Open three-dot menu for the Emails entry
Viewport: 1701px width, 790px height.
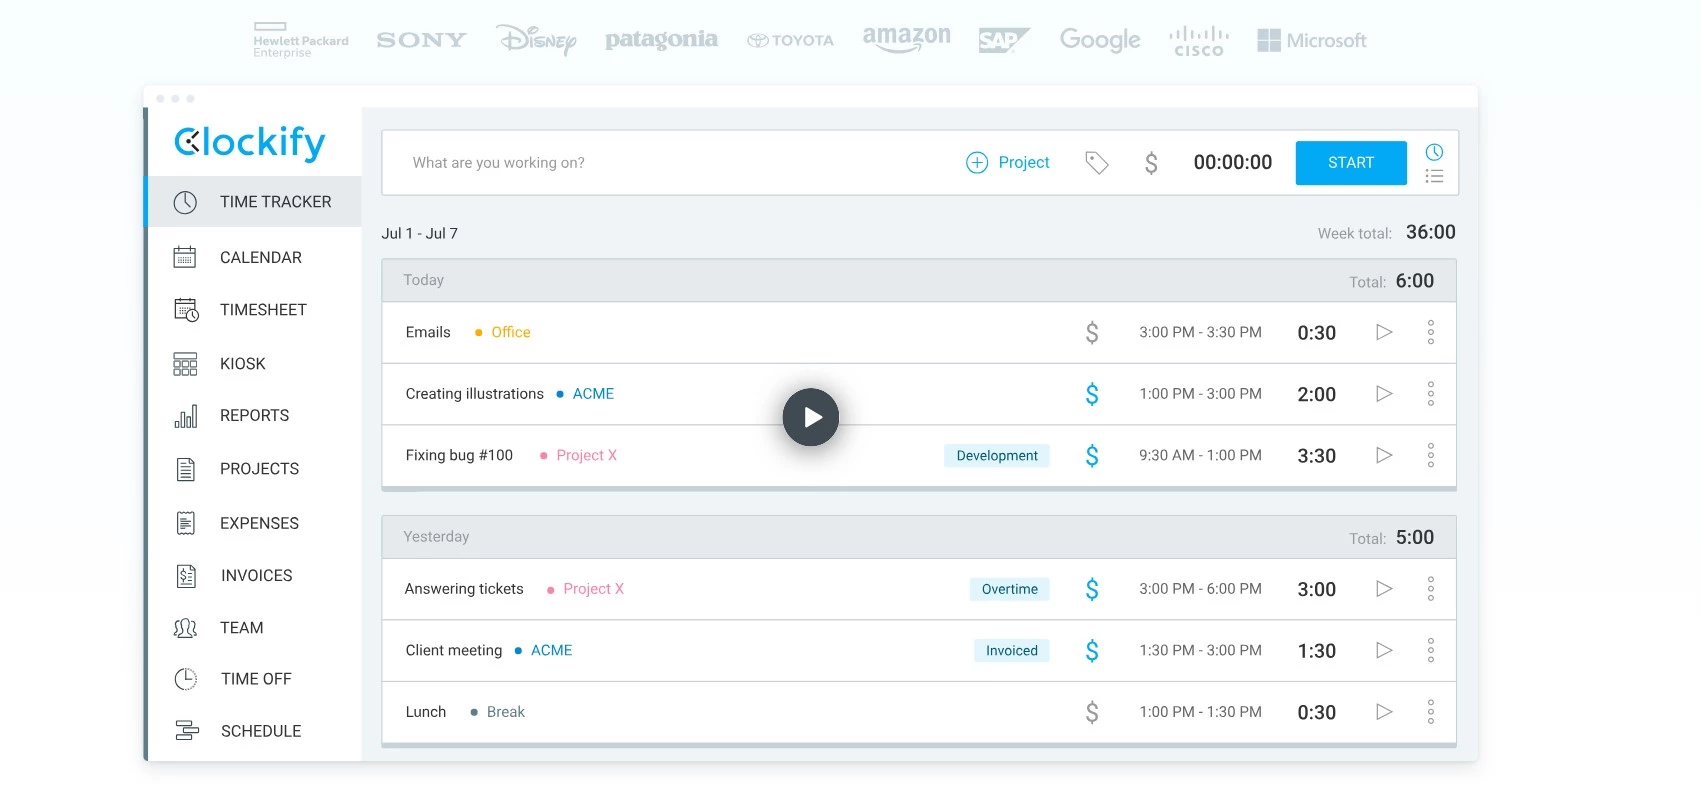pyautogui.click(x=1430, y=332)
